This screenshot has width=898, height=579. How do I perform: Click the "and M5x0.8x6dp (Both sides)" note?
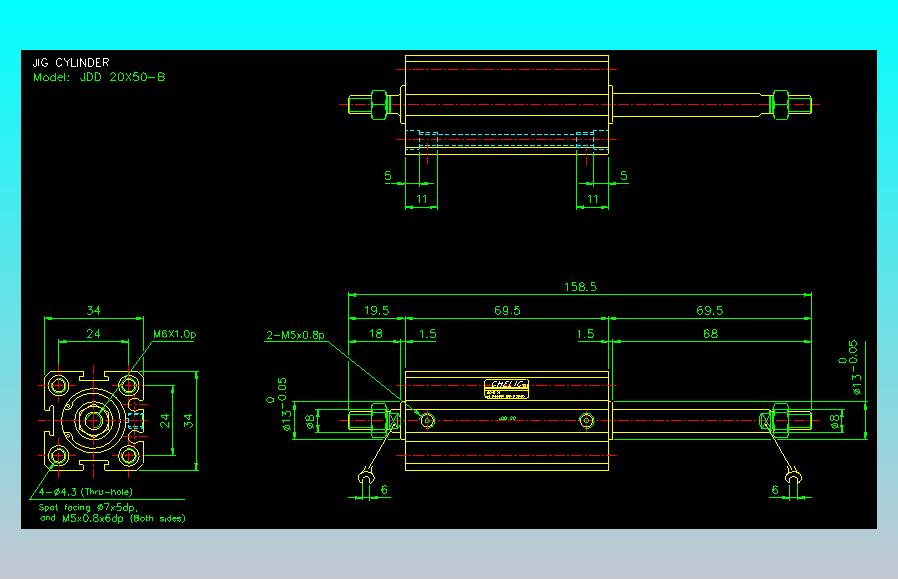coord(113,518)
